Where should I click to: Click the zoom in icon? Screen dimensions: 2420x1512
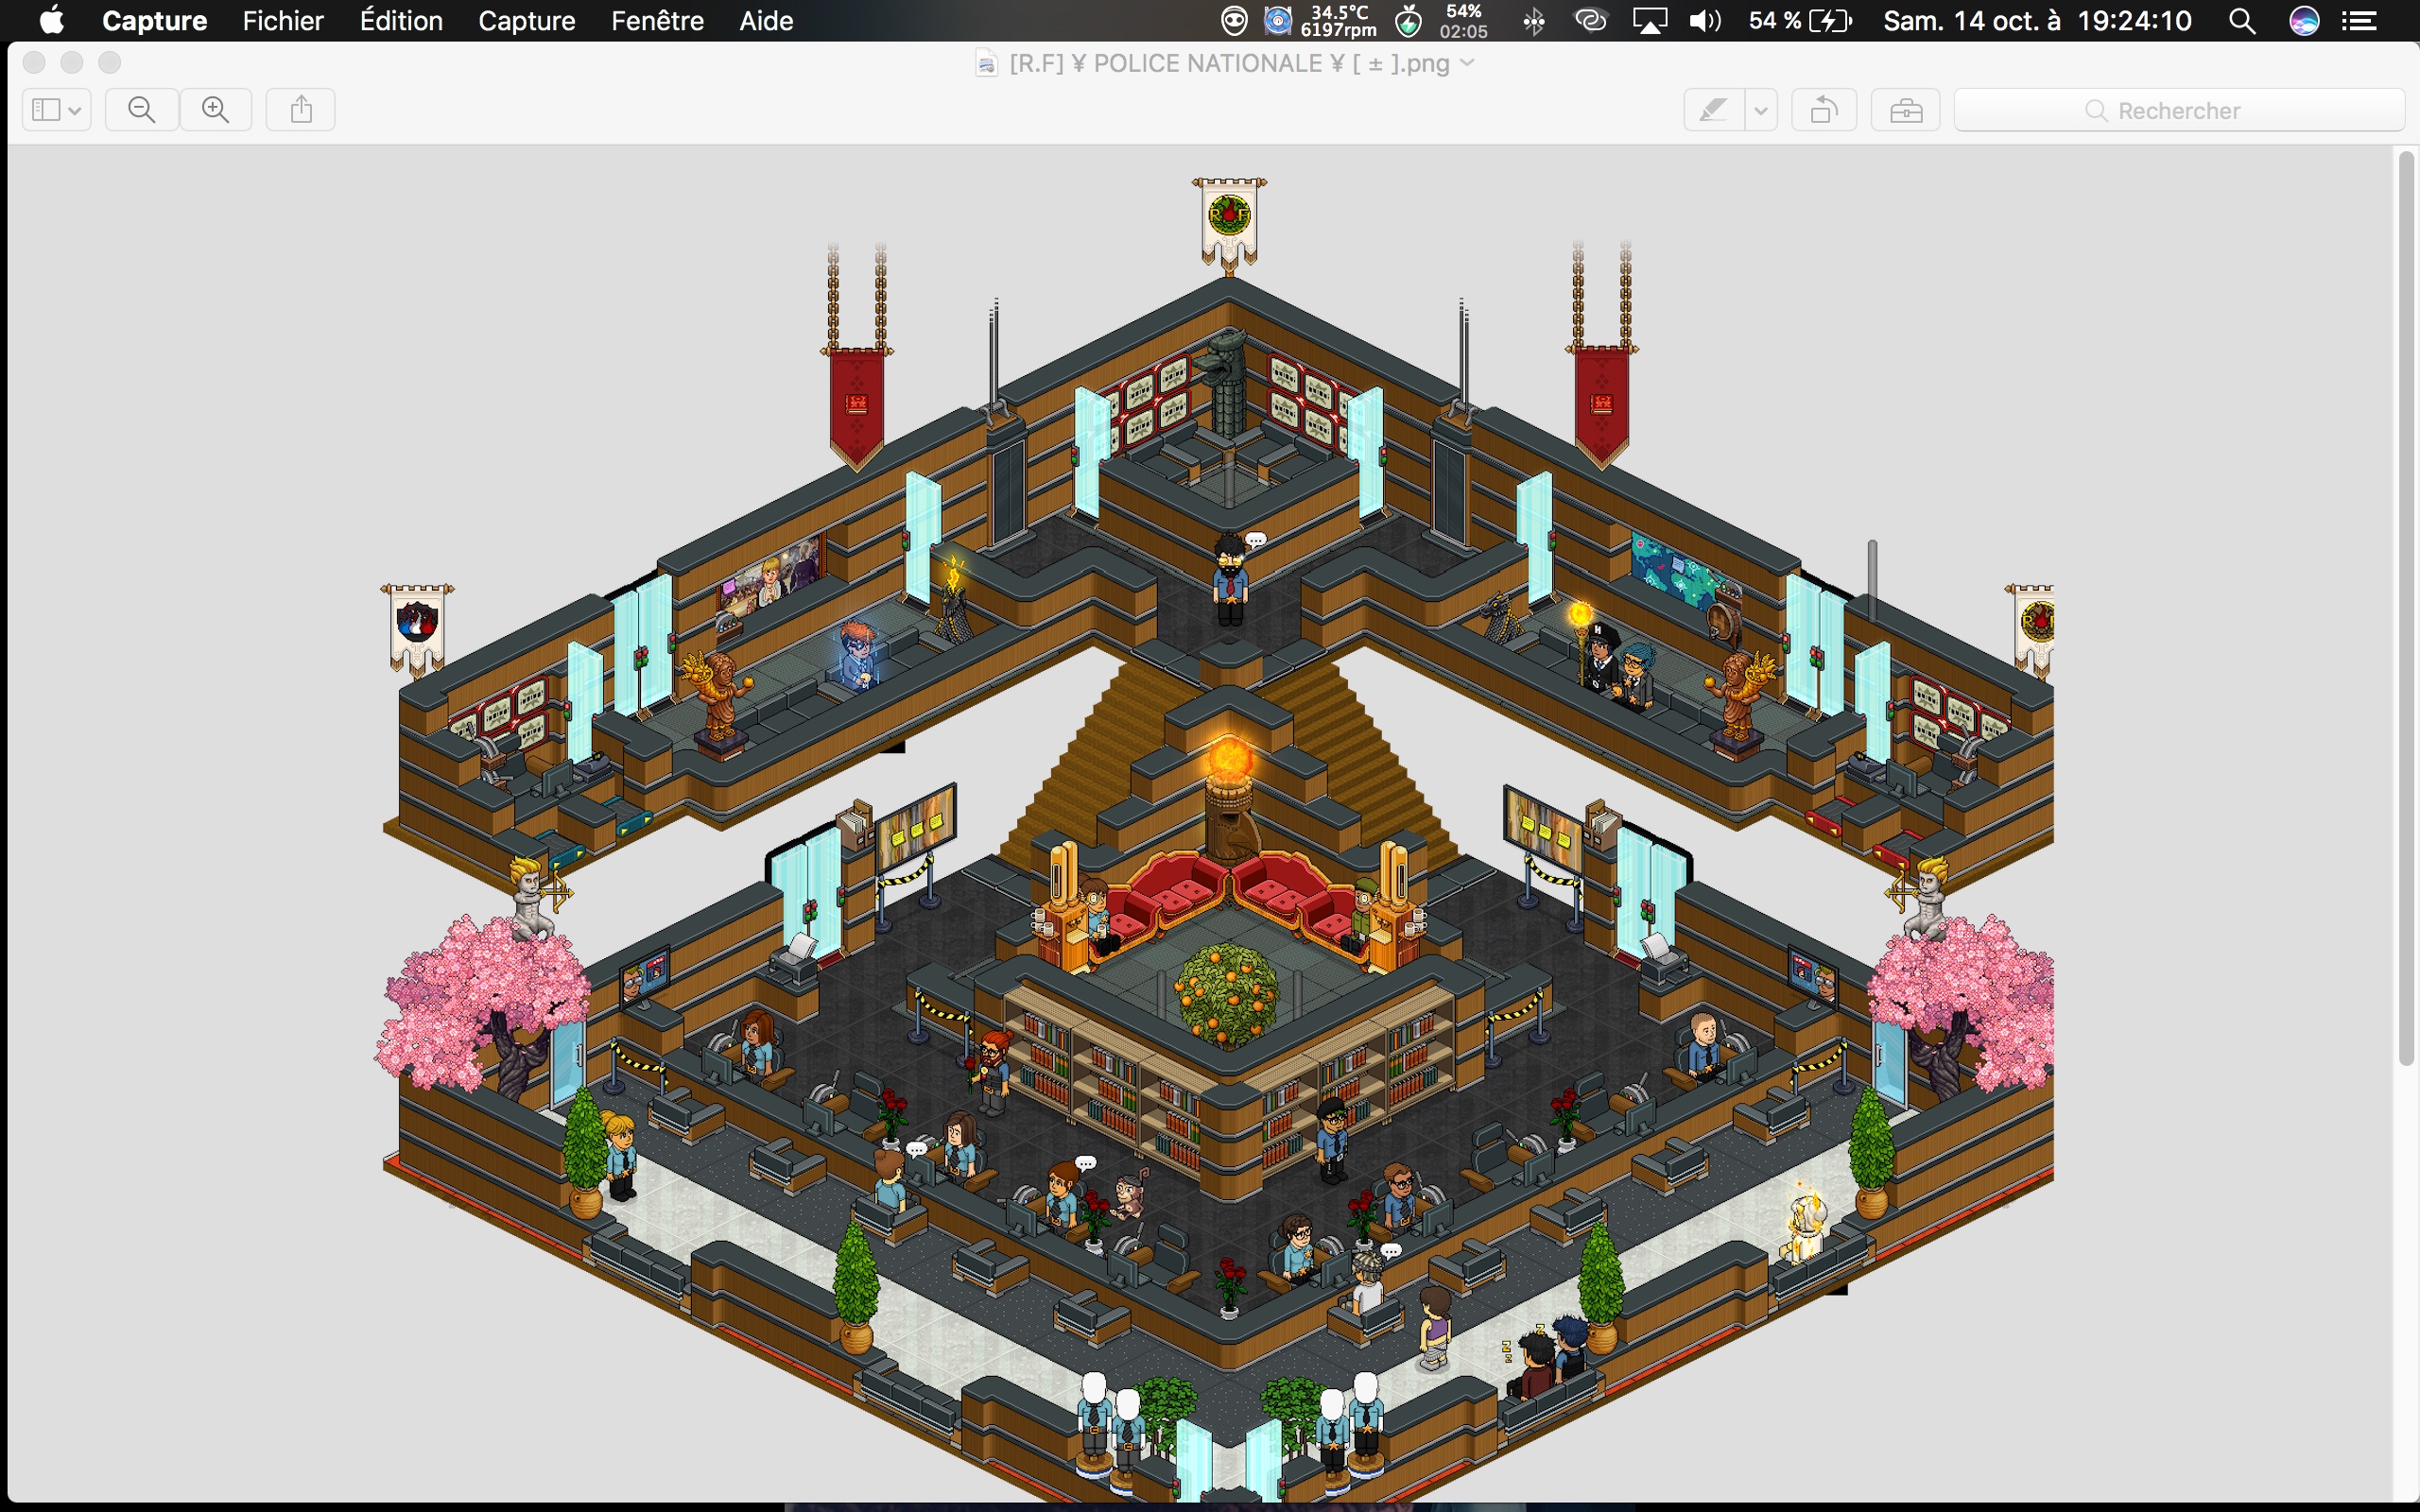click(x=215, y=110)
